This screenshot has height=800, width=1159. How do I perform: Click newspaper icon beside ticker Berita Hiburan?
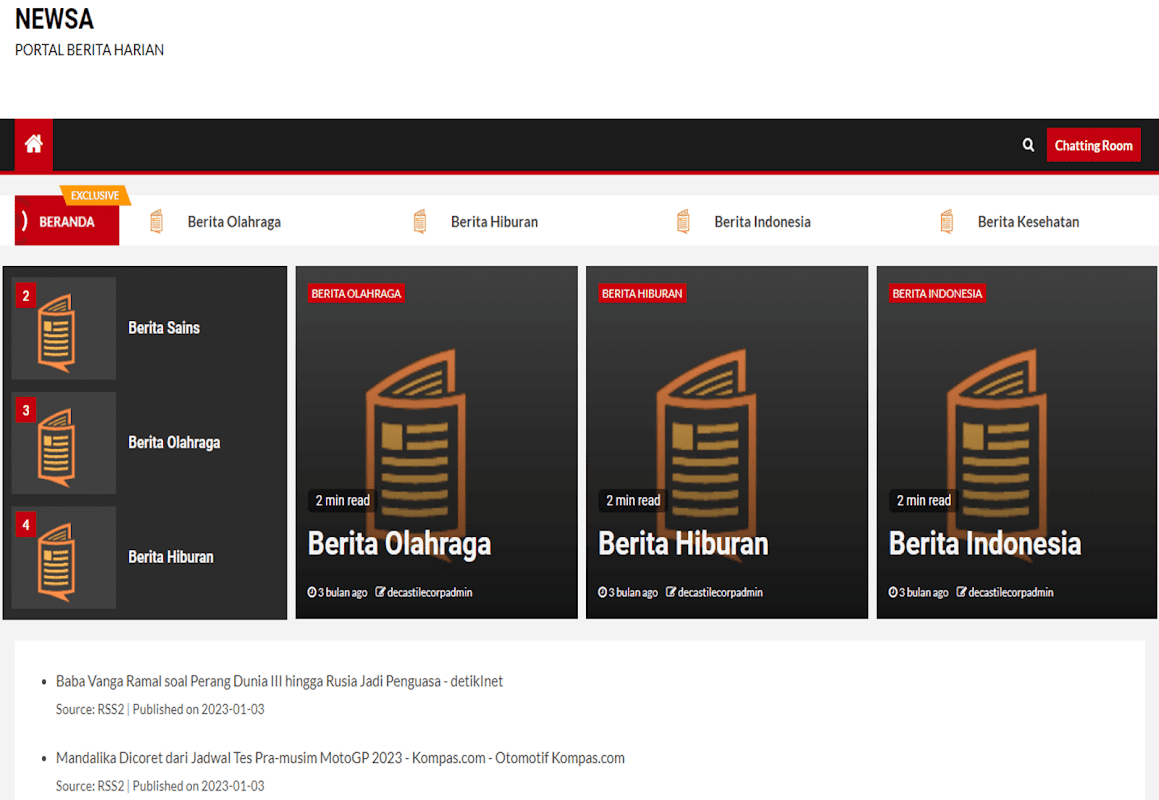[x=420, y=221]
